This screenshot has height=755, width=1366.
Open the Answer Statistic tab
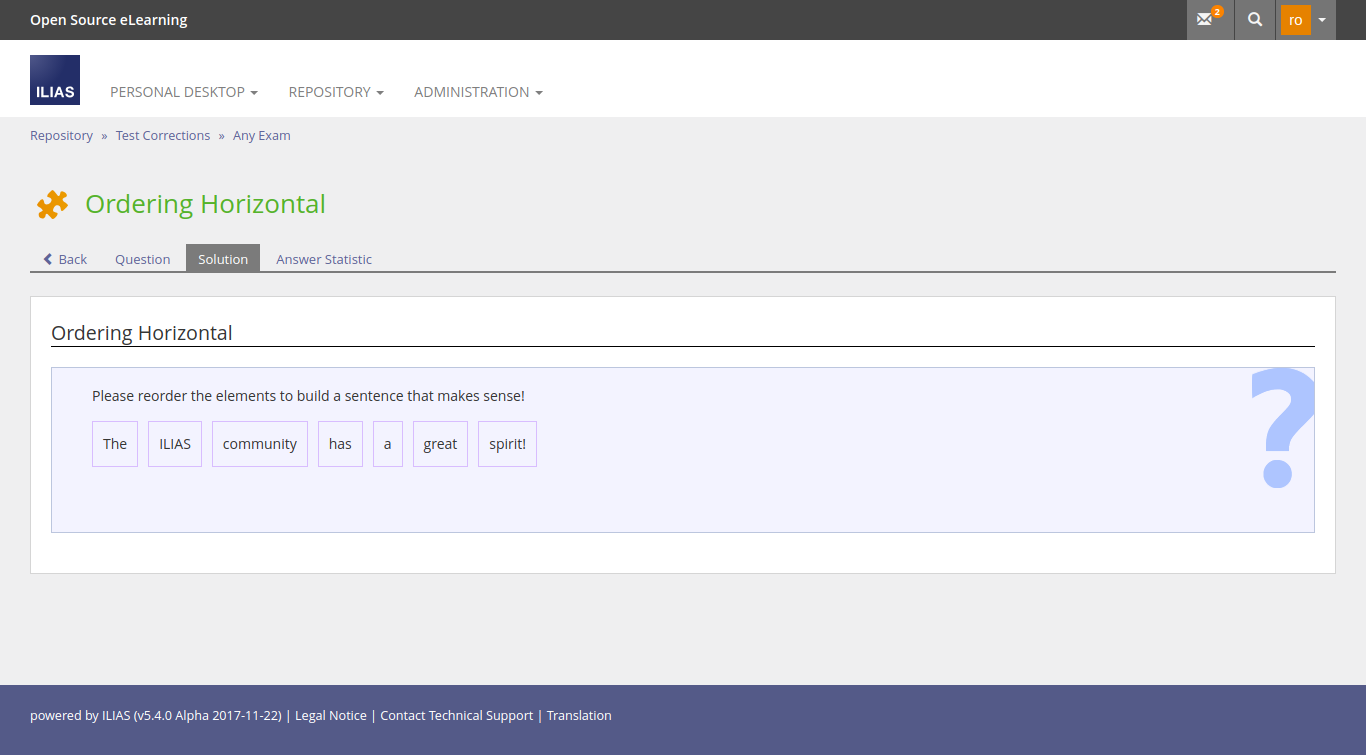324,259
